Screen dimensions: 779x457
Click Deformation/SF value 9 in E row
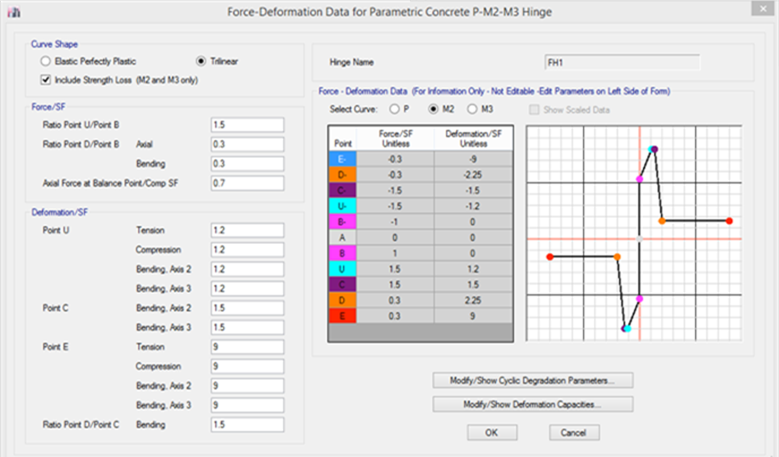tap(473, 316)
